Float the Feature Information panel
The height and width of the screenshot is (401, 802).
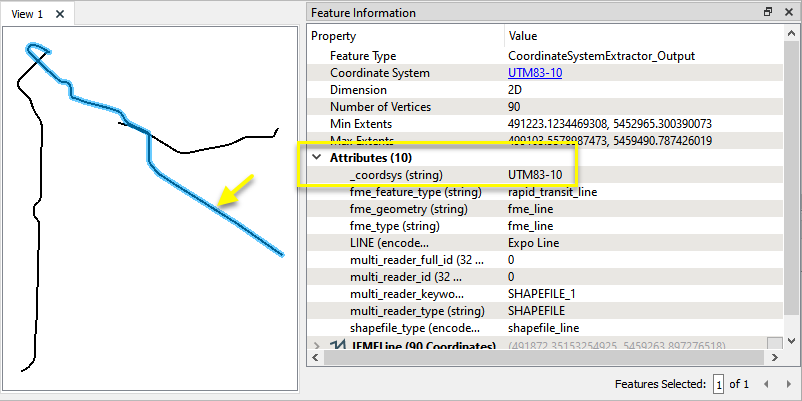click(768, 13)
